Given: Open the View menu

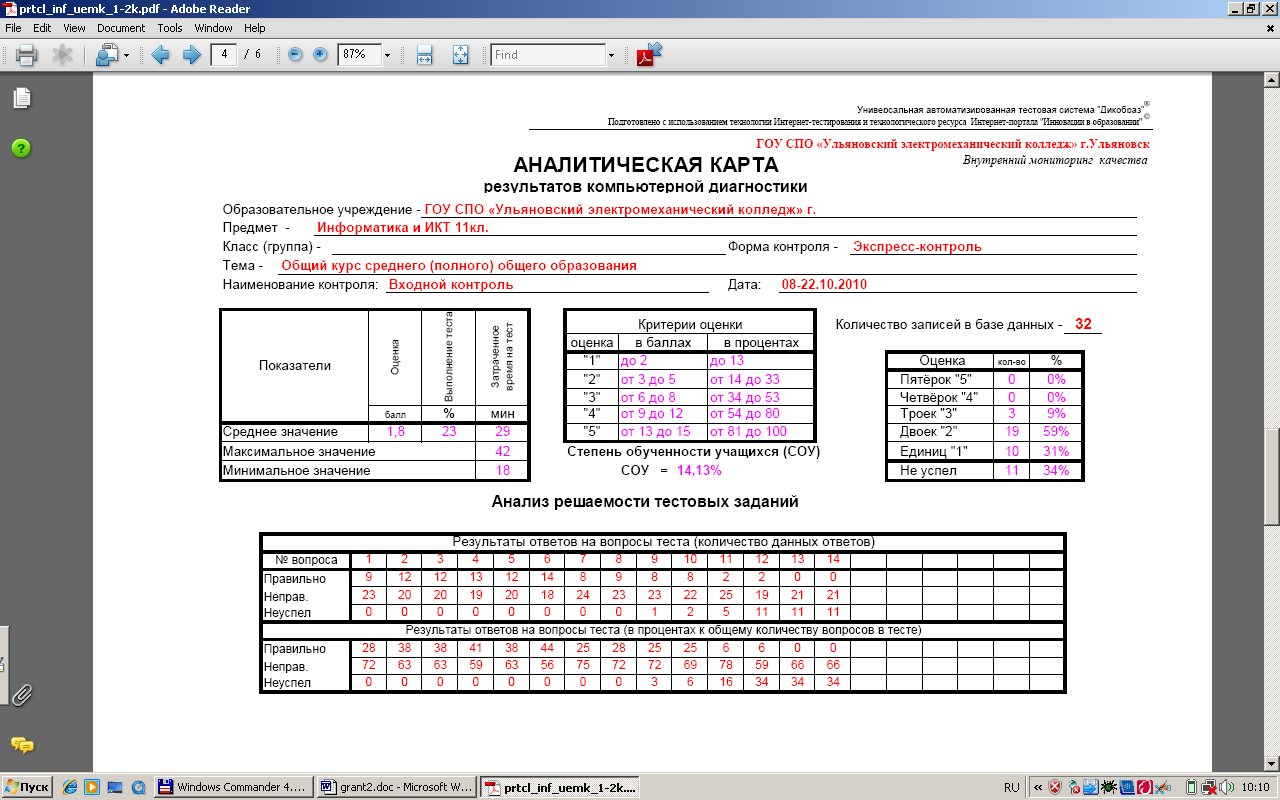Looking at the screenshot, I should click(74, 29).
